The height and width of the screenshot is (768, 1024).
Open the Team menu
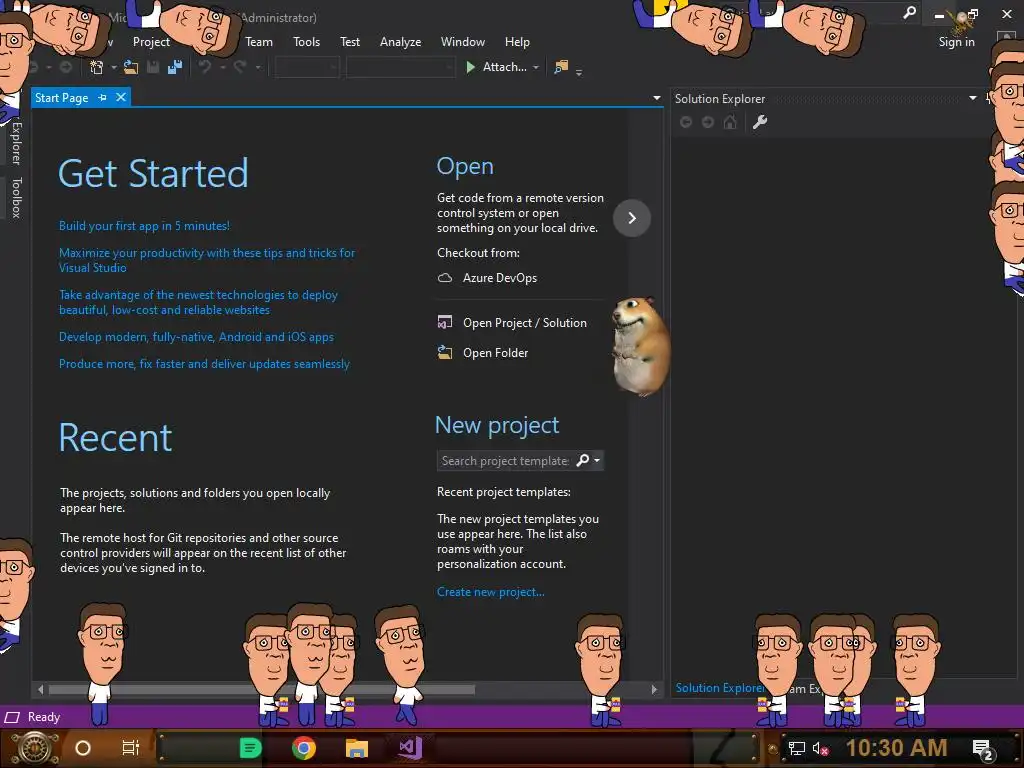coord(259,42)
